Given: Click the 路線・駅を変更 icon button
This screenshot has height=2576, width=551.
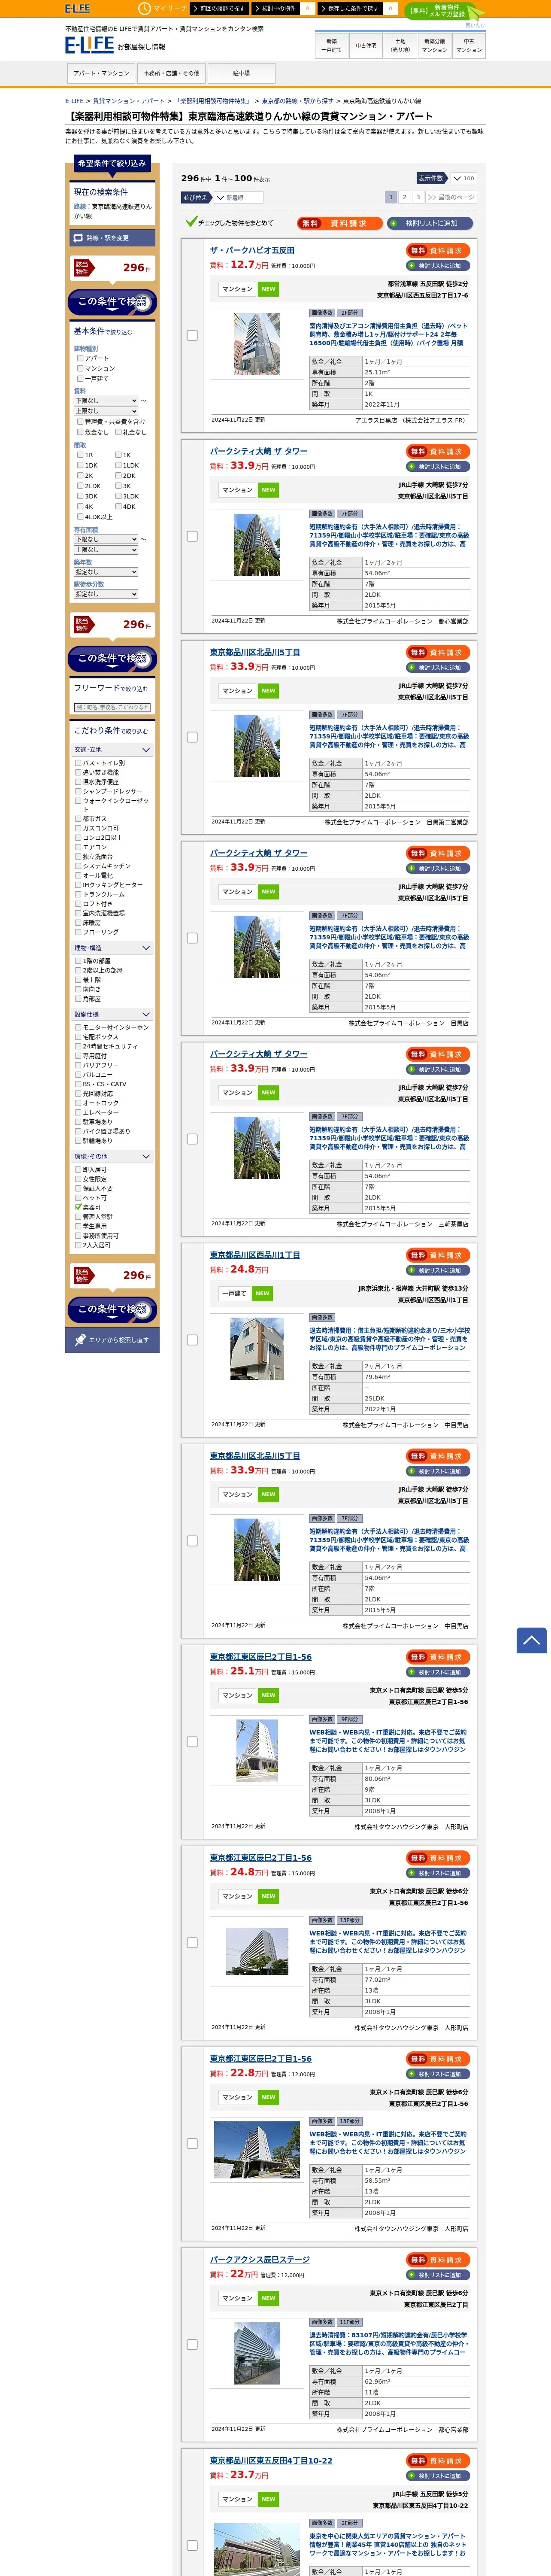Looking at the screenshot, I should point(112,238).
